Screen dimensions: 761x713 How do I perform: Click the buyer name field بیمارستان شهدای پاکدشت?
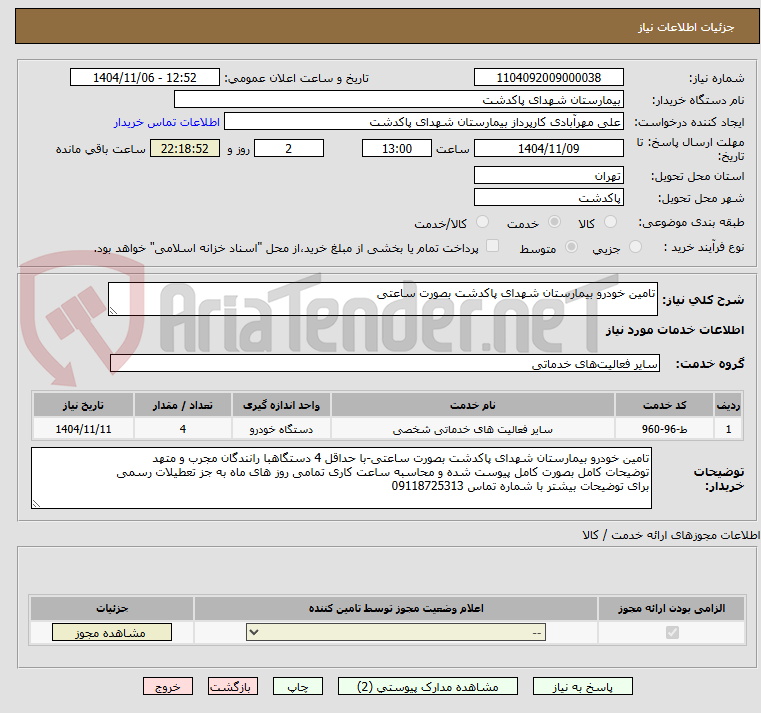click(398, 100)
